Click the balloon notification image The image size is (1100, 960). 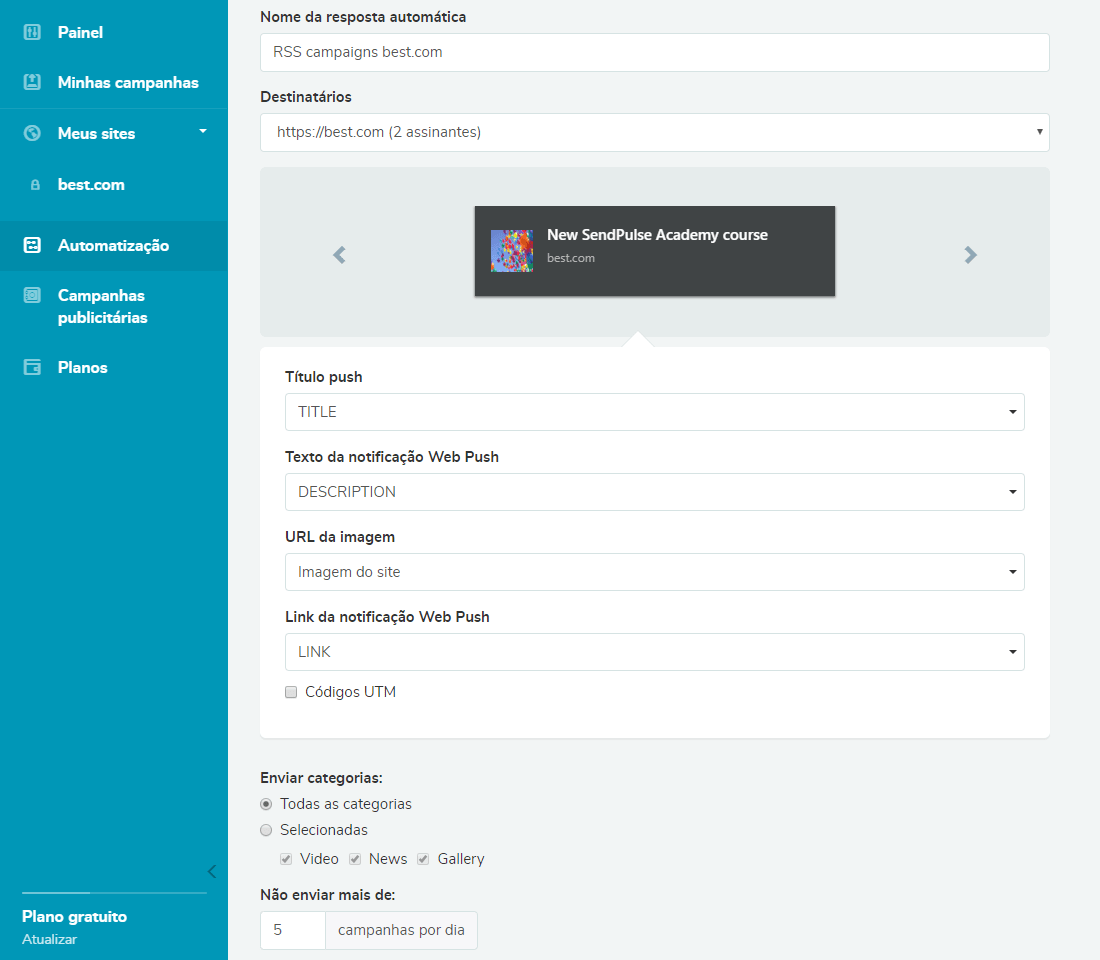(x=511, y=251)
